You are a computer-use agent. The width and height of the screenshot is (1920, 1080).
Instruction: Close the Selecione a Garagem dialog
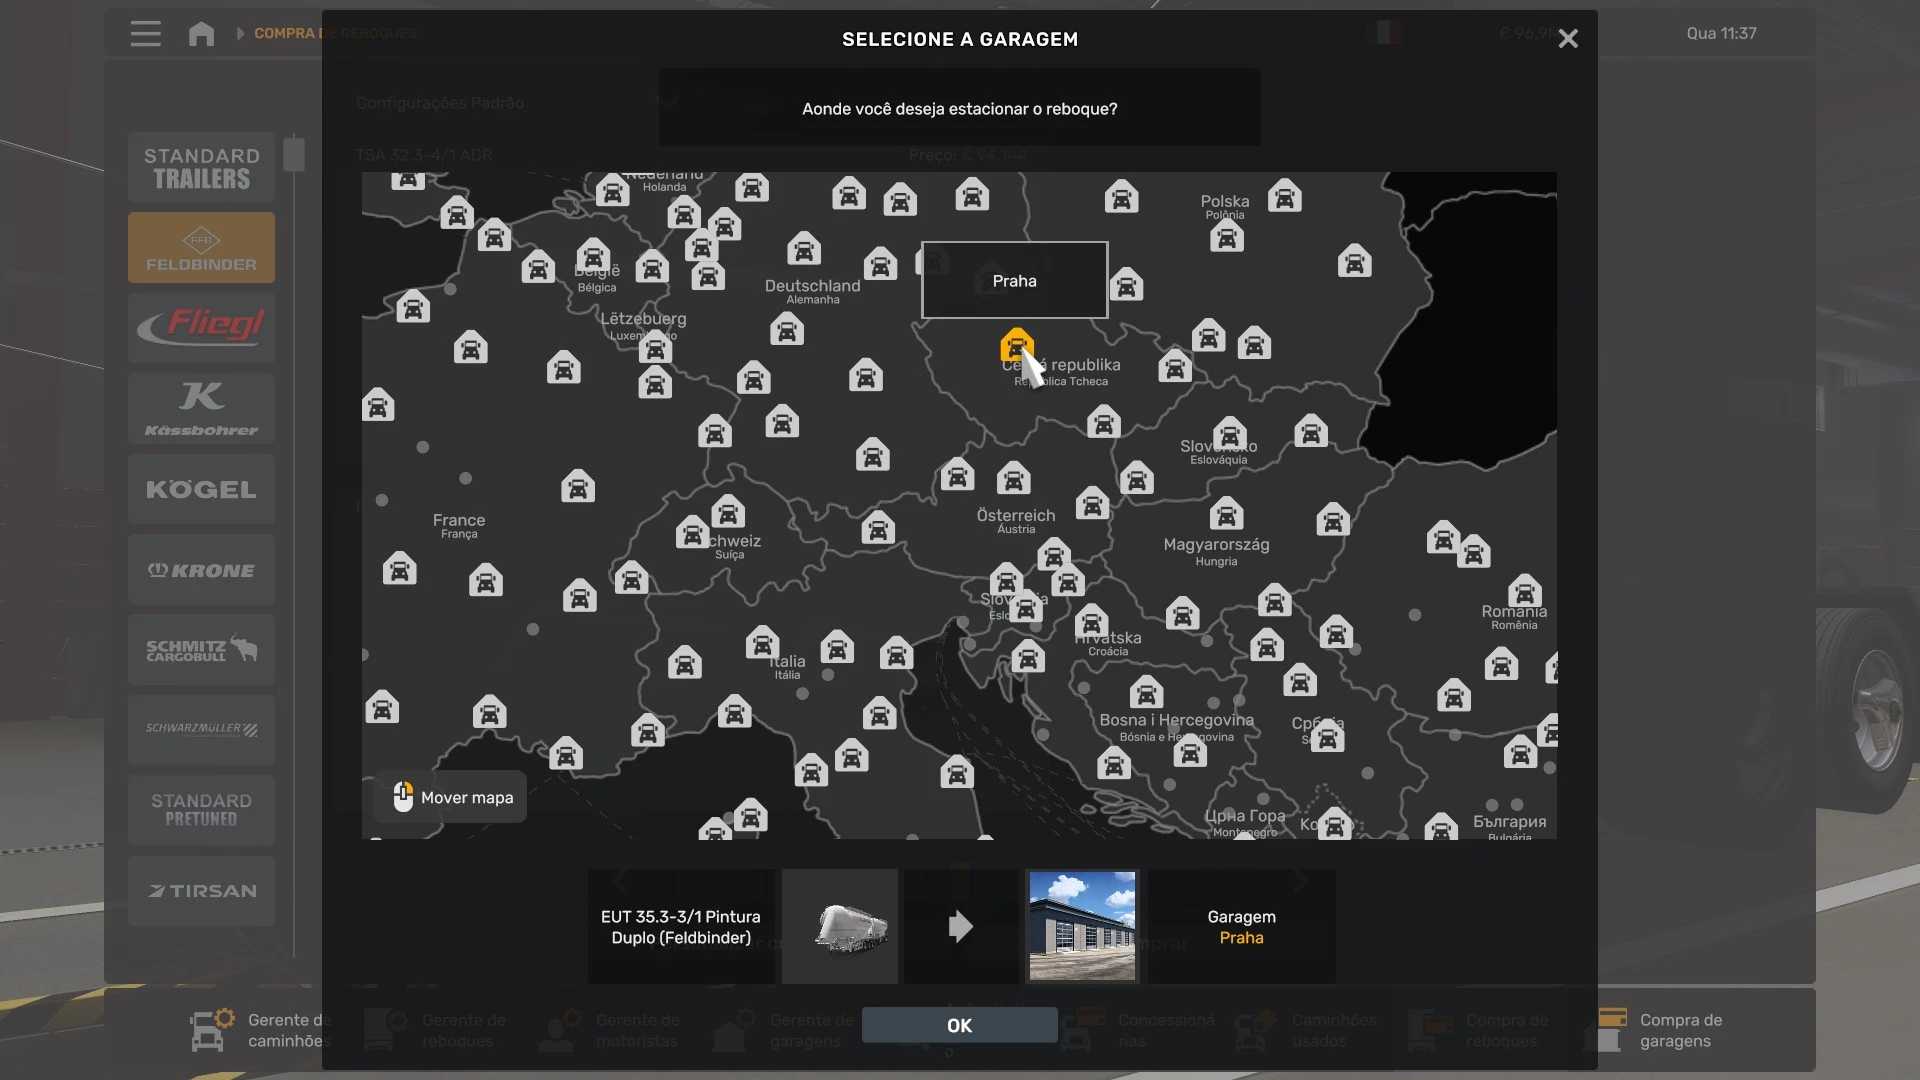point(1567,39)
